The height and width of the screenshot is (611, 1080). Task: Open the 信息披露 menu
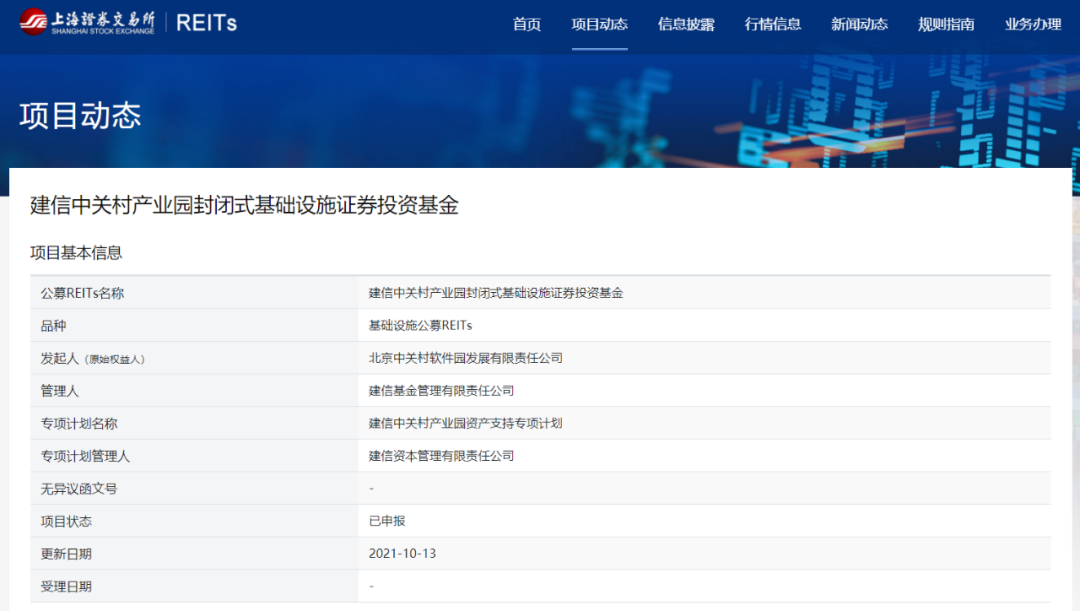tap(686, 24)
